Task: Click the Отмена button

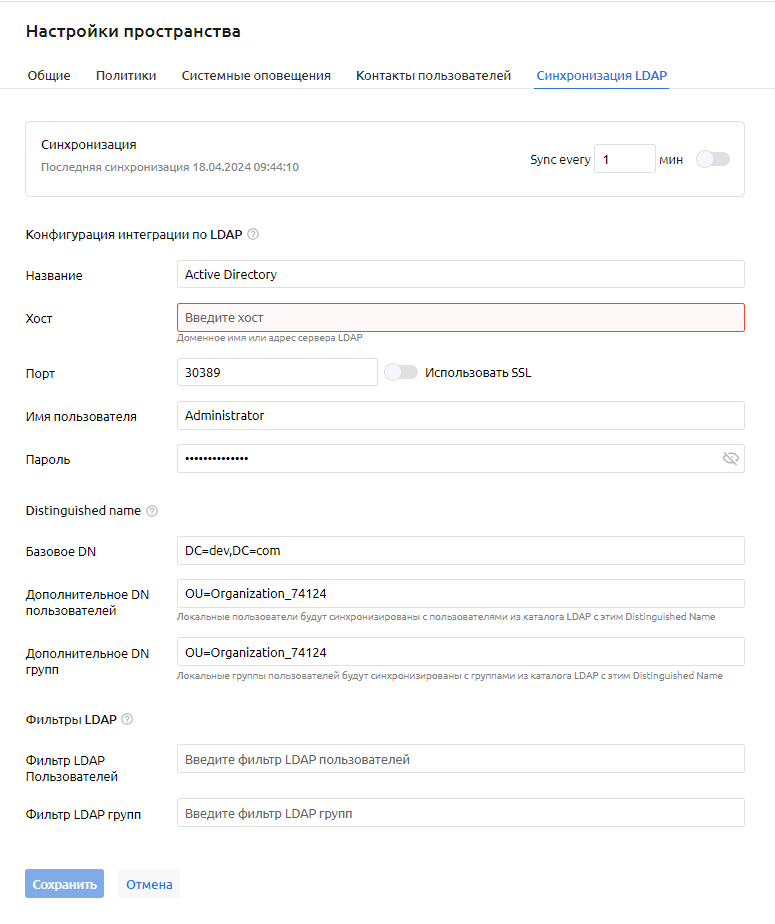Action: click(149, 884)
